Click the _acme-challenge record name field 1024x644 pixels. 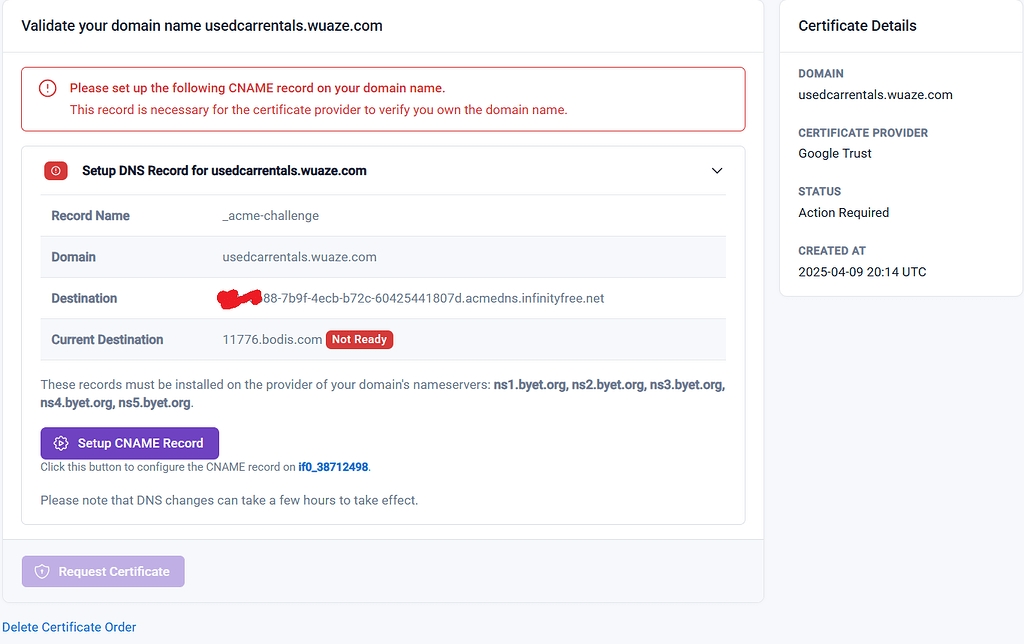click(270, 215)
